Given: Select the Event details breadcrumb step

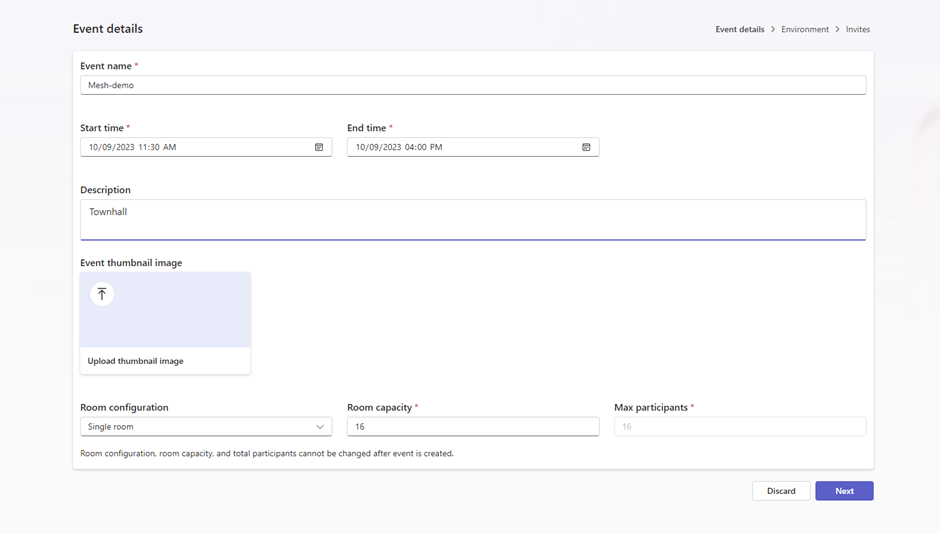Looking at the screenshot, I should coord(739,30).
